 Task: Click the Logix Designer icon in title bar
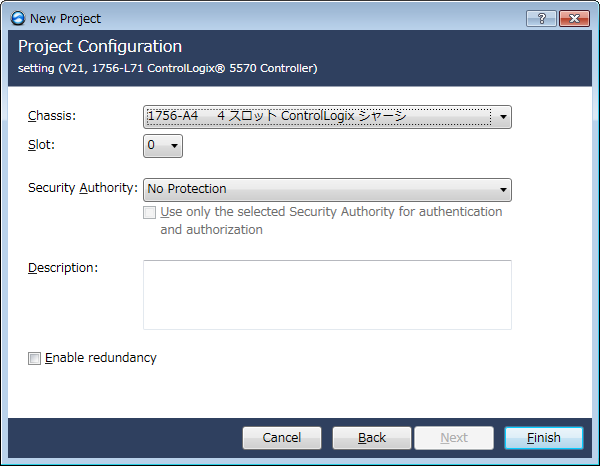click(17, 18)
